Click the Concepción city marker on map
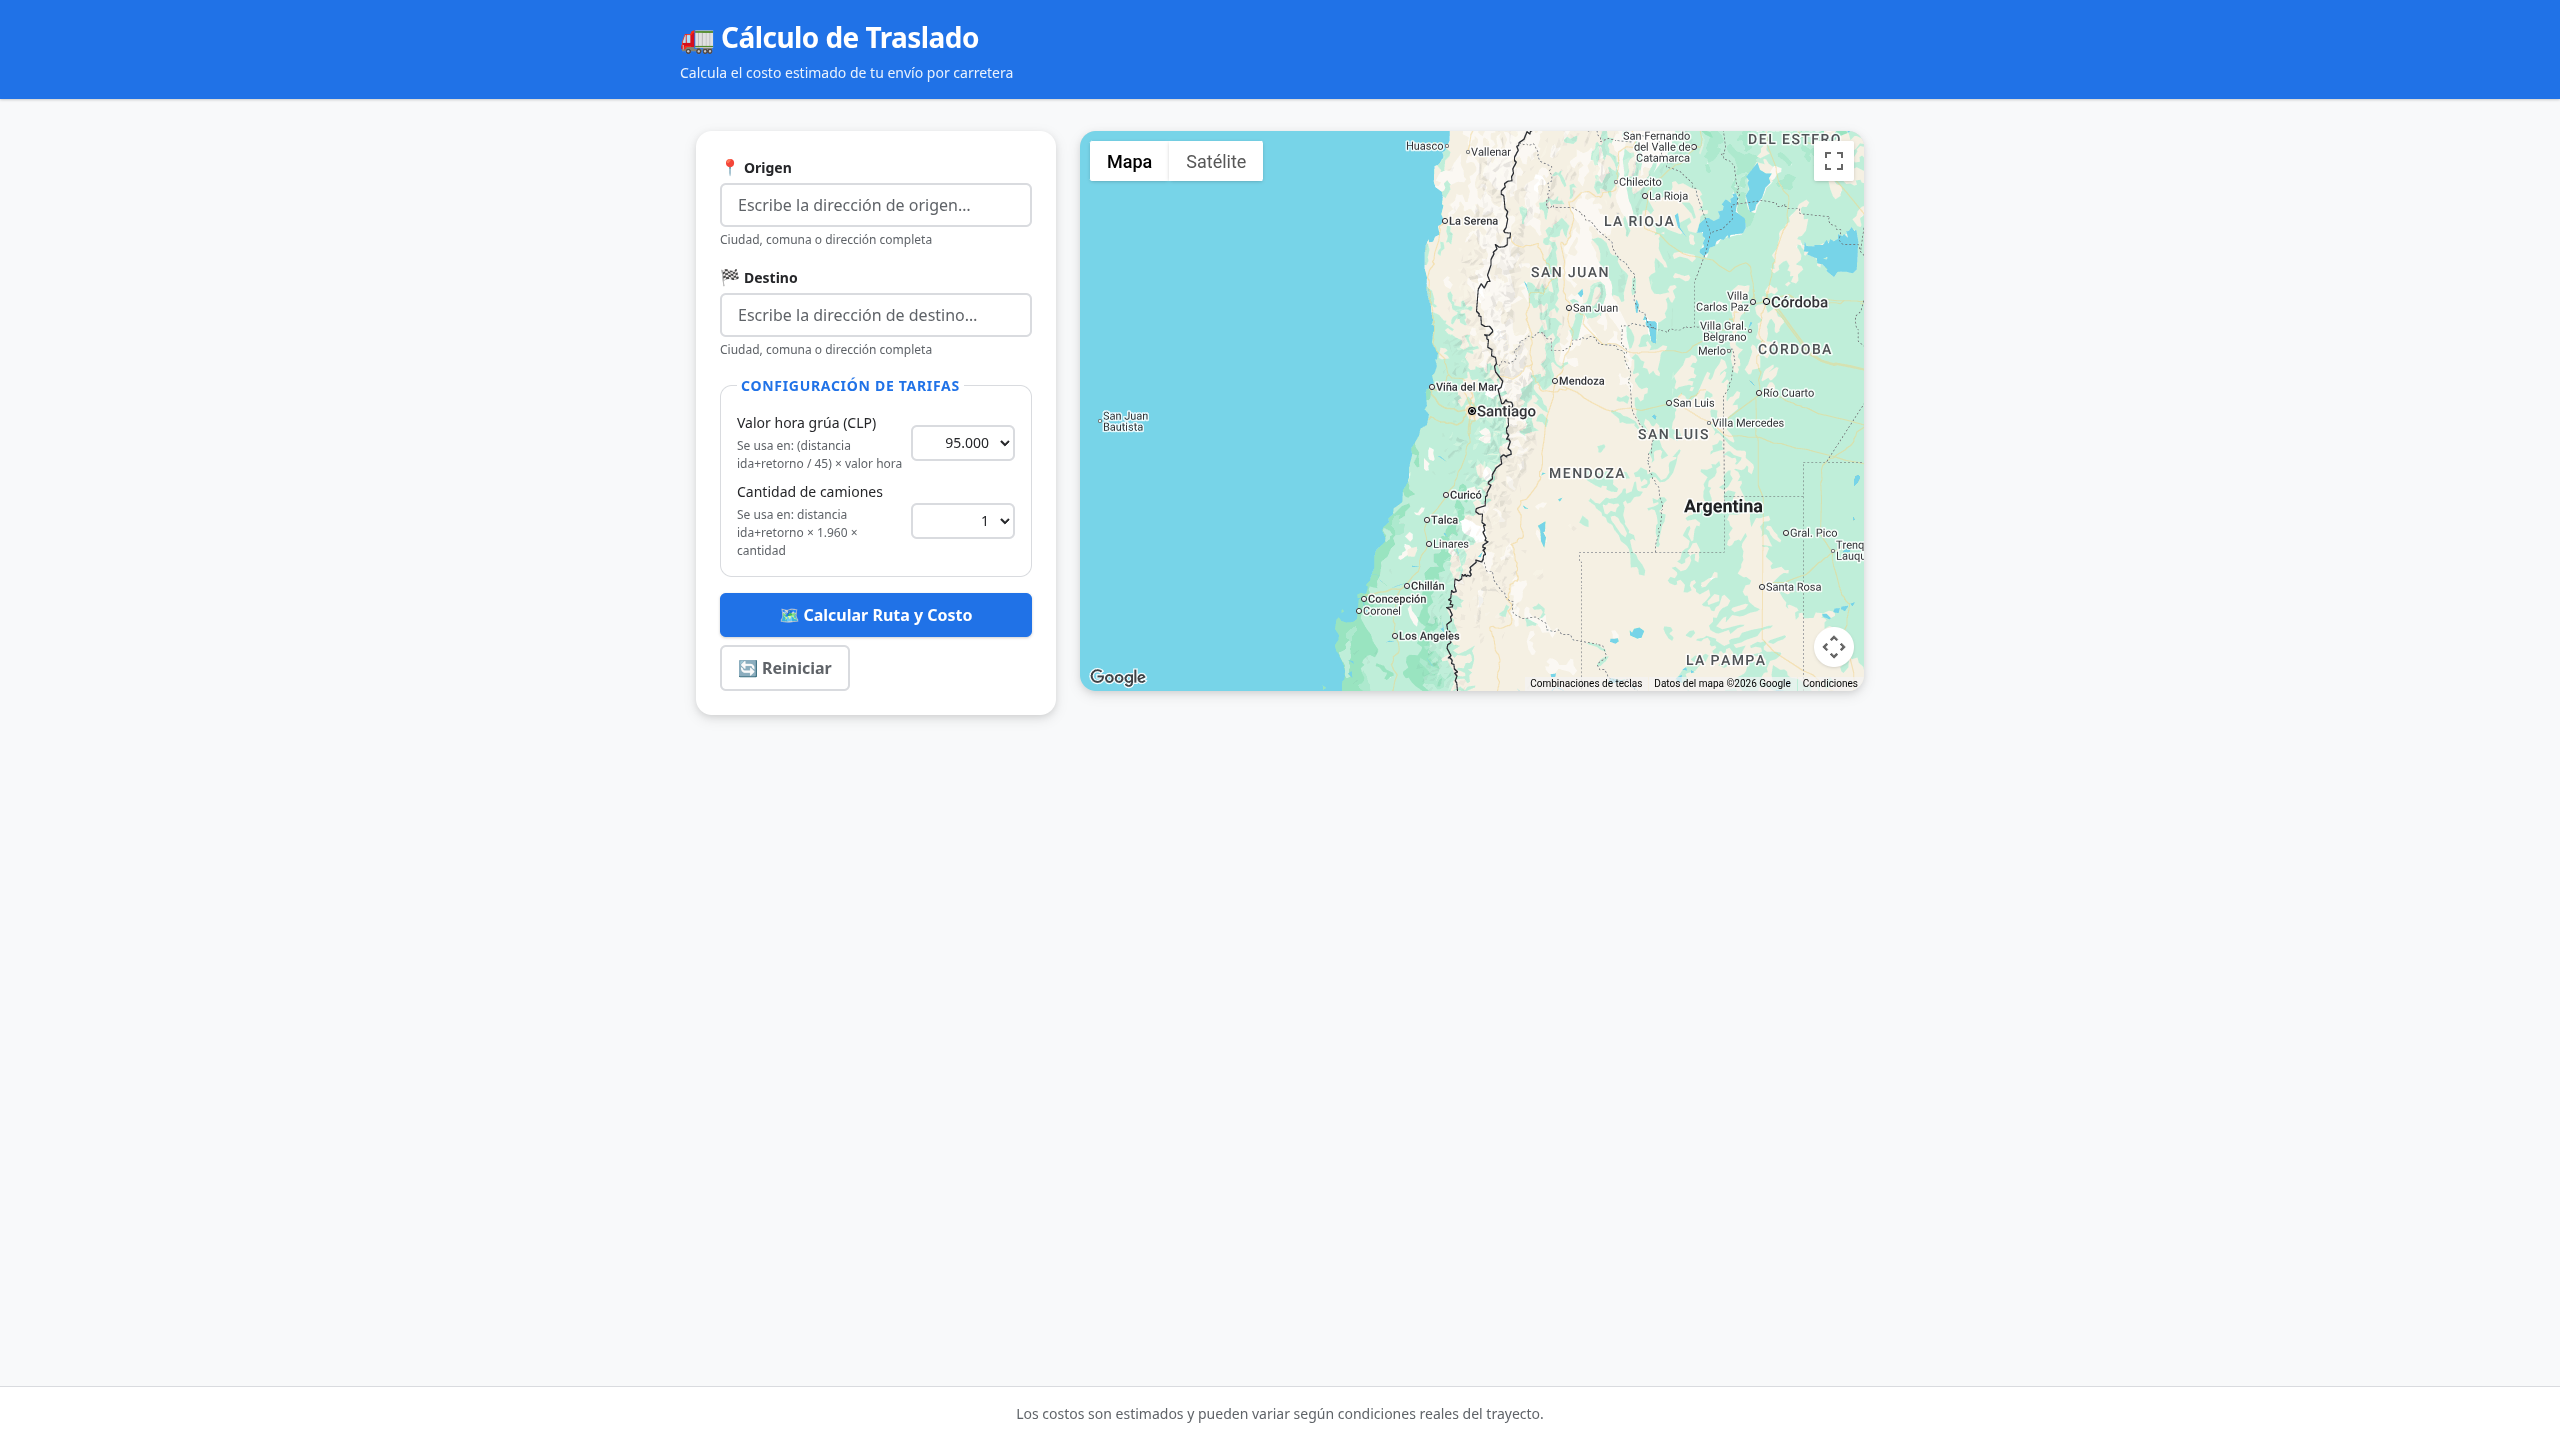 coord(1363,600)
